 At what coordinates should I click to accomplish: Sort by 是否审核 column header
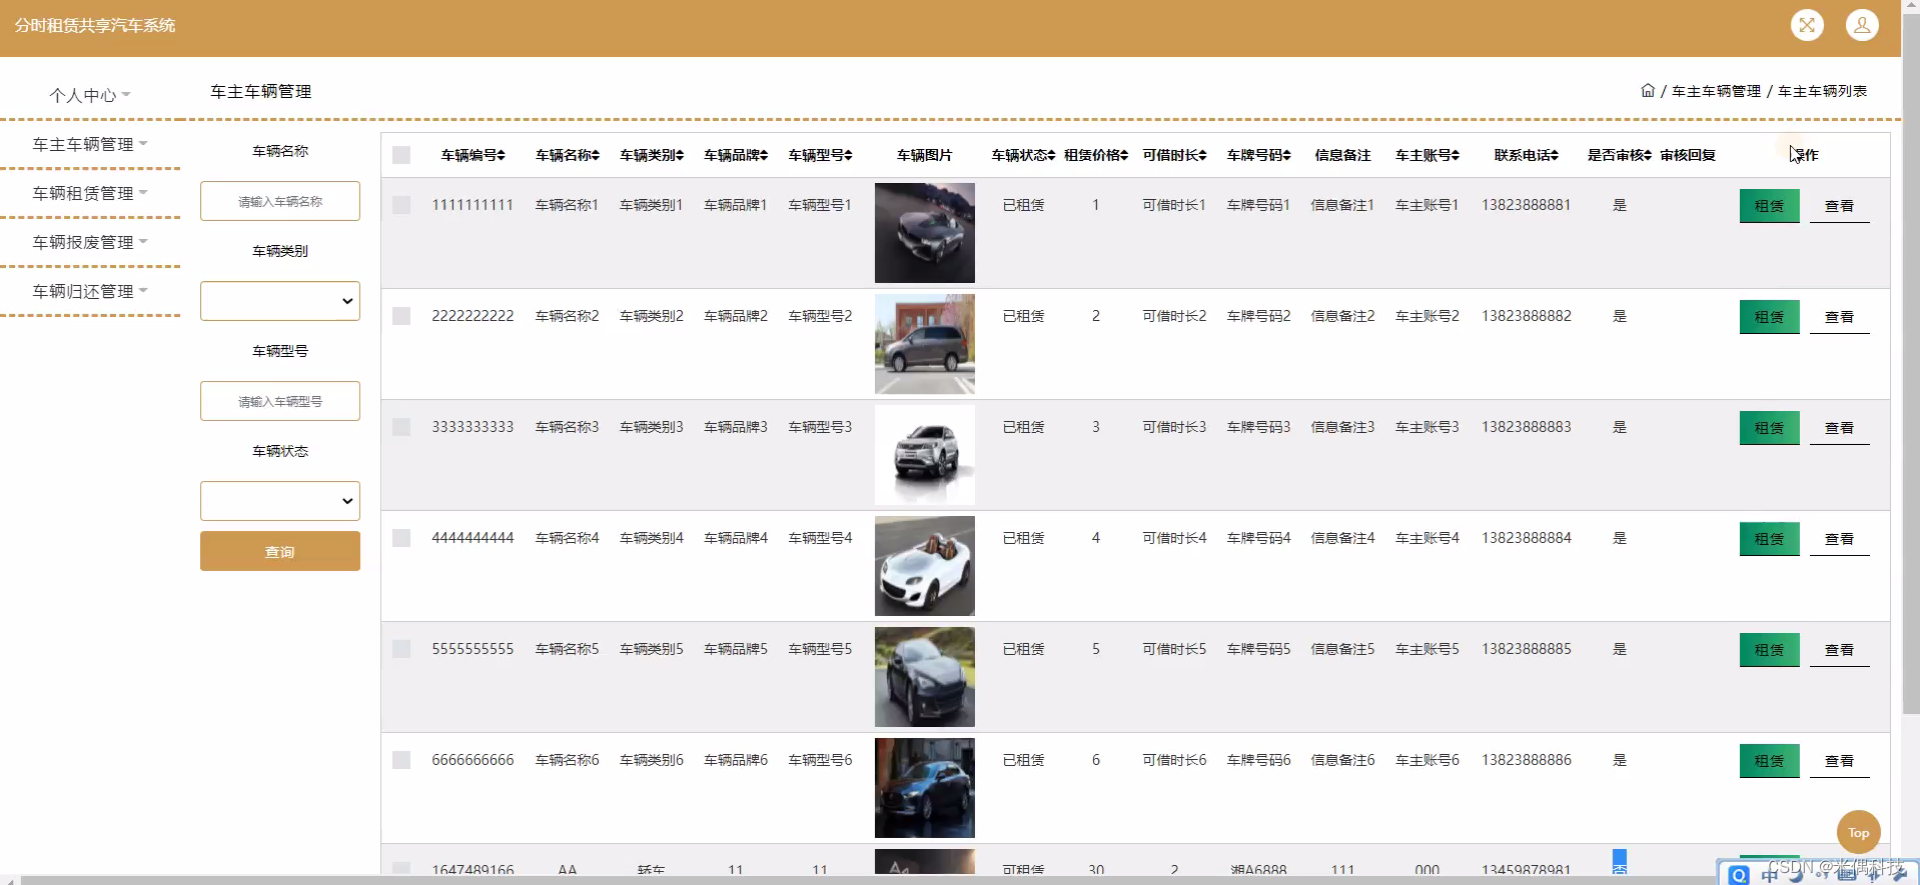coord(1619,155)
